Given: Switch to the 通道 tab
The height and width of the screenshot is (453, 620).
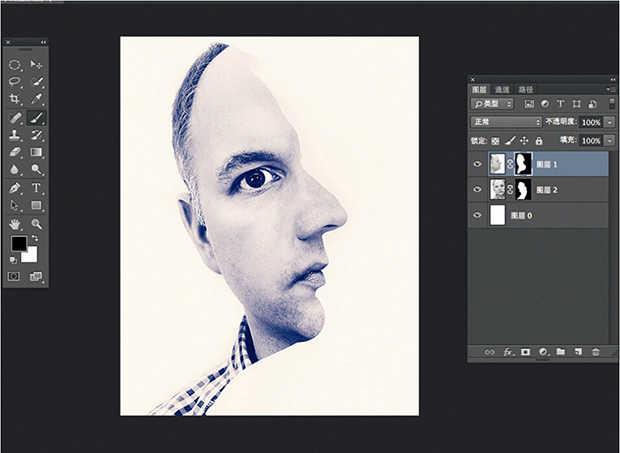Looking at the screenshot, I should click(502, 89).
